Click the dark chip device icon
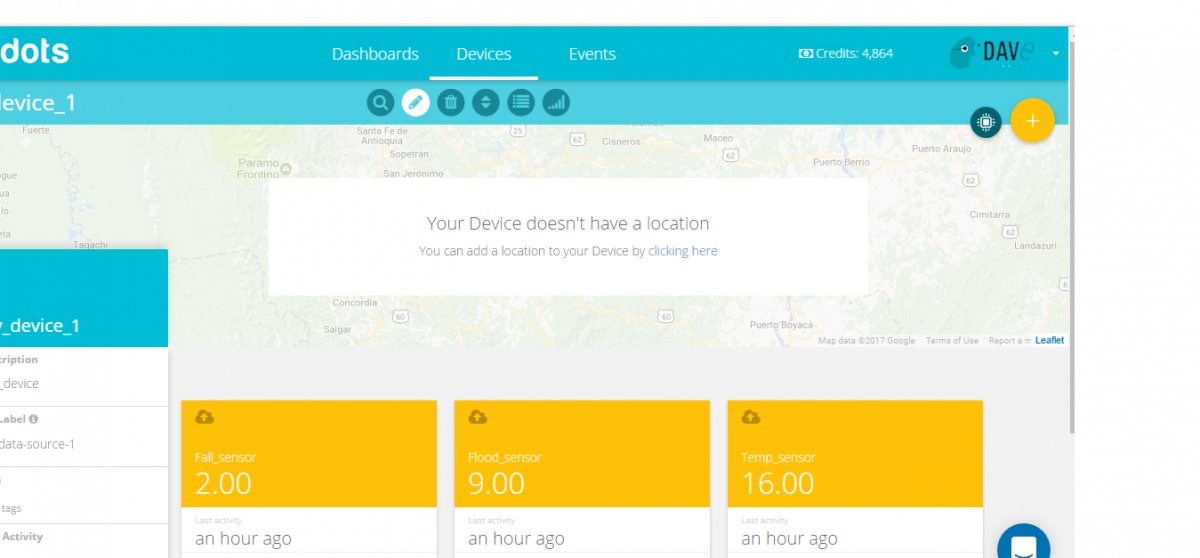This screenshot has width=1200, height=558. (x=986, y=122)
